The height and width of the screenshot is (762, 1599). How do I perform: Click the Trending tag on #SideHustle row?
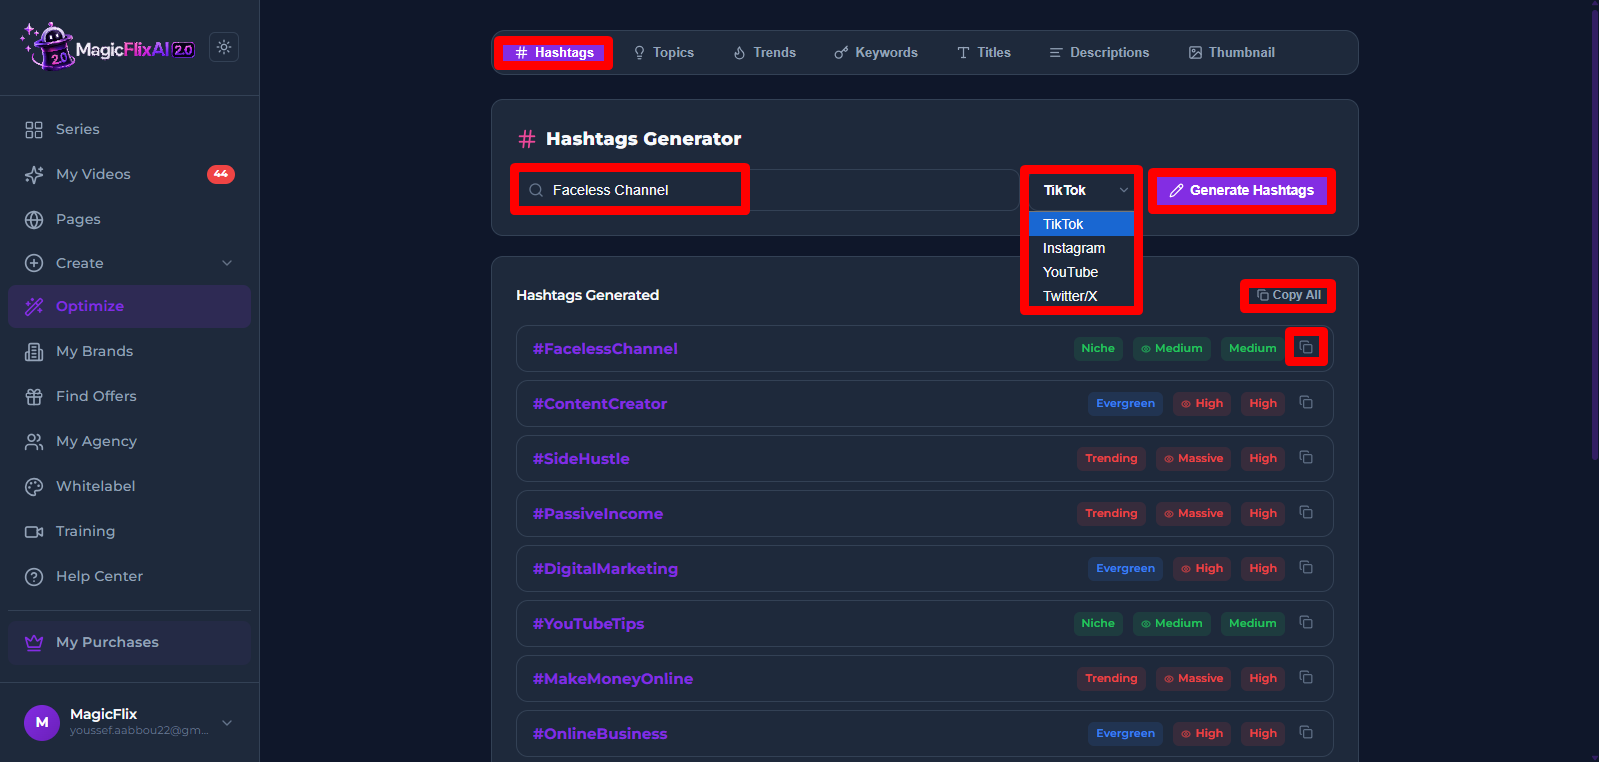(x=1111, y=458)
